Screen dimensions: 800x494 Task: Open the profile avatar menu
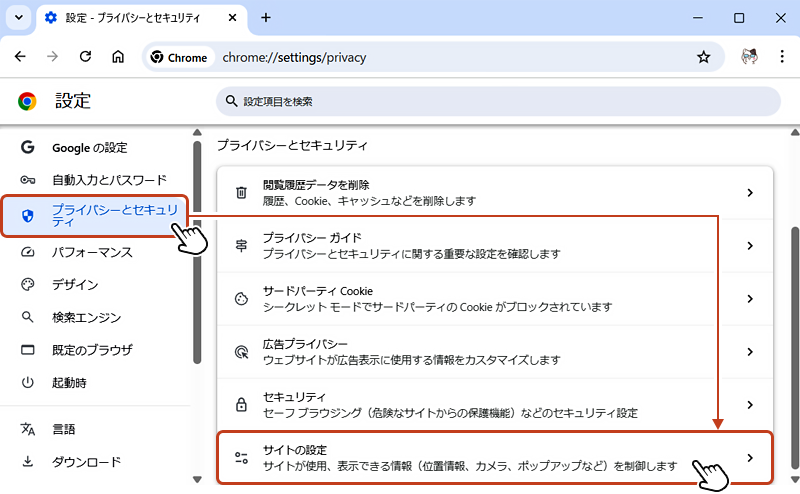[749, 57]
